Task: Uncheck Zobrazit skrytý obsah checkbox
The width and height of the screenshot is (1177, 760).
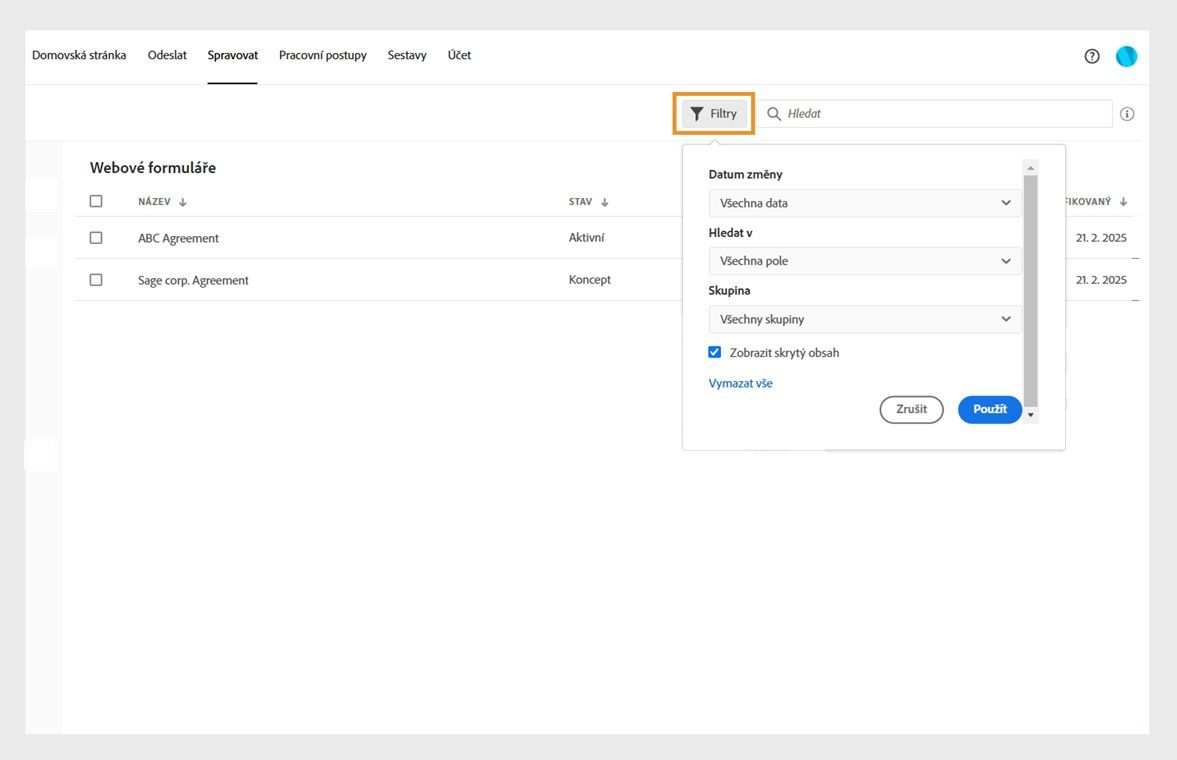Action: tap(715, 352)
